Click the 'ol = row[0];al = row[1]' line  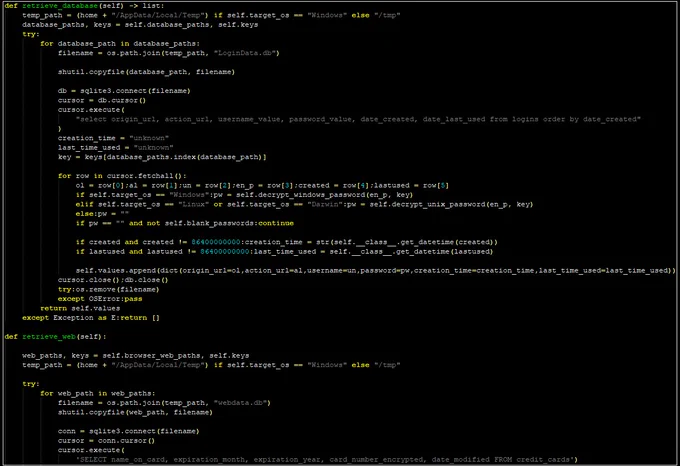pyautogui.click(x=262, y=186)
